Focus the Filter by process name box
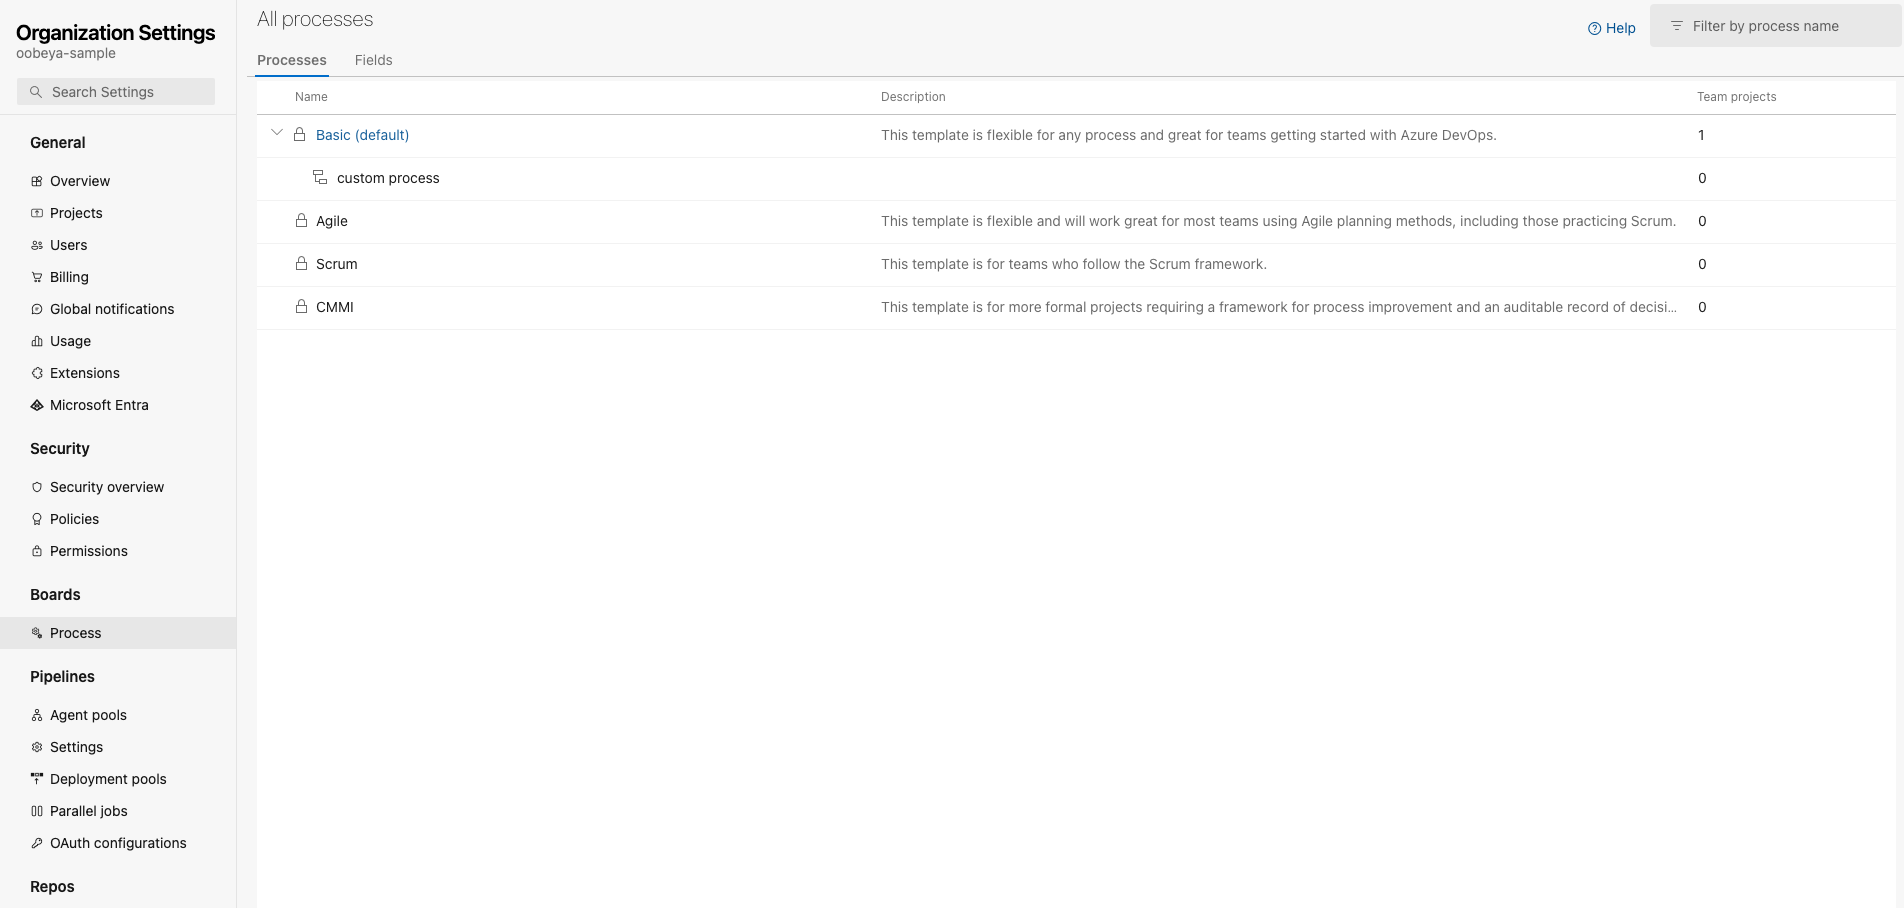Screen dimensions: 1904x908 [x=1775, y=26]
